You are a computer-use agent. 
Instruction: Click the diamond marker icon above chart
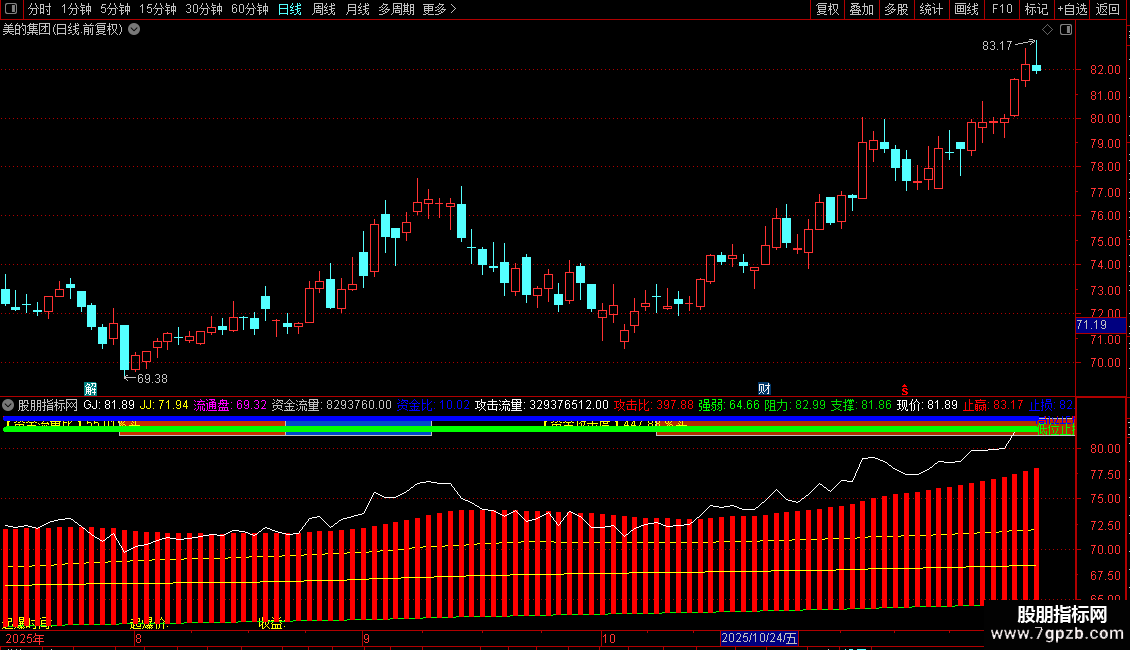pos(1048,30)
